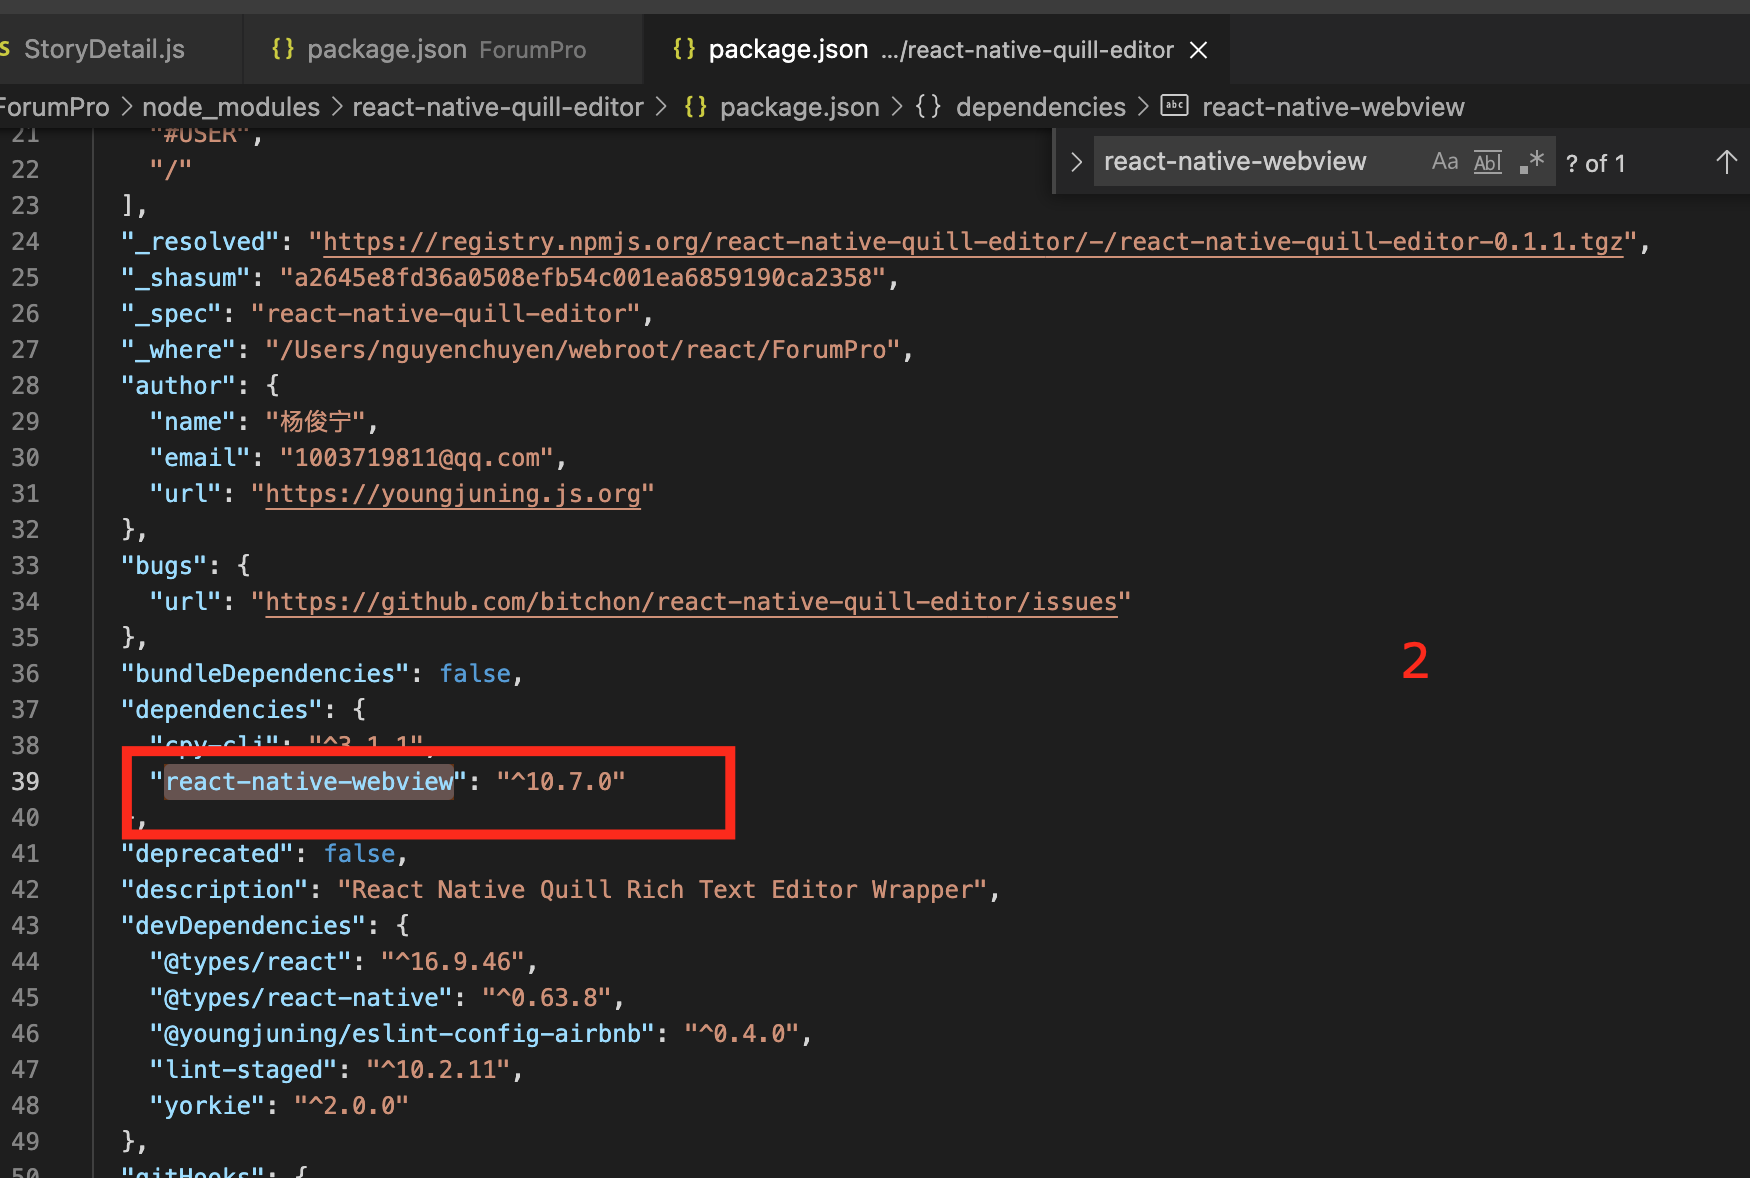Click the deprecated false value

[360, 854]
